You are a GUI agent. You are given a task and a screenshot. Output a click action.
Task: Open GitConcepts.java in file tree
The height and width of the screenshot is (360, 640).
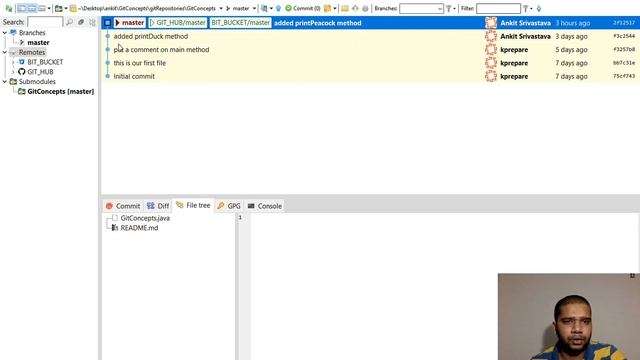(145, 218)
